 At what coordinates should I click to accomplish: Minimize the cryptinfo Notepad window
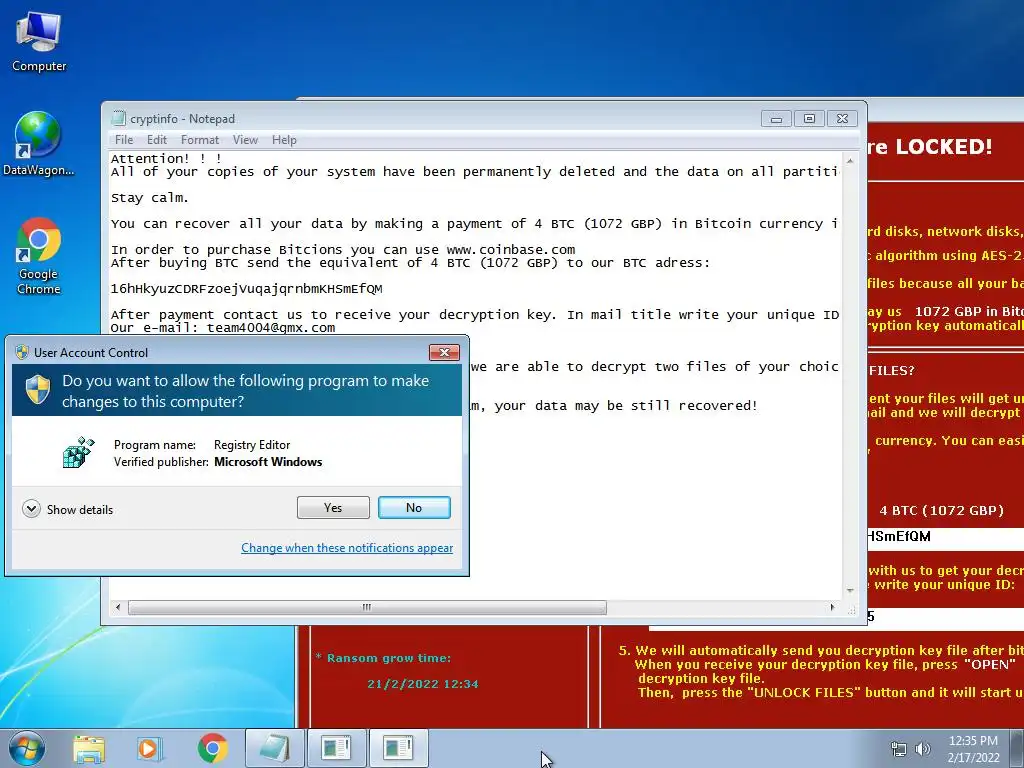pyautogui.click(x=776, y=119)
